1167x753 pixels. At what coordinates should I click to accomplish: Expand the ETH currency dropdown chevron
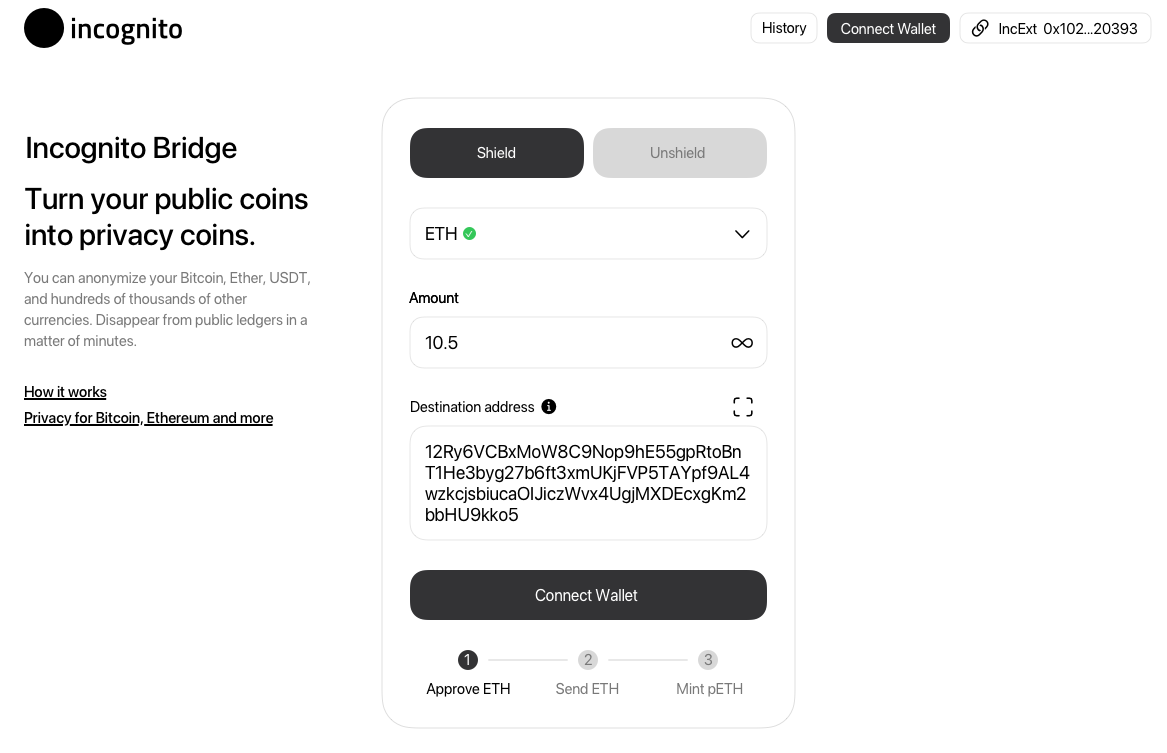click(742, 234)
